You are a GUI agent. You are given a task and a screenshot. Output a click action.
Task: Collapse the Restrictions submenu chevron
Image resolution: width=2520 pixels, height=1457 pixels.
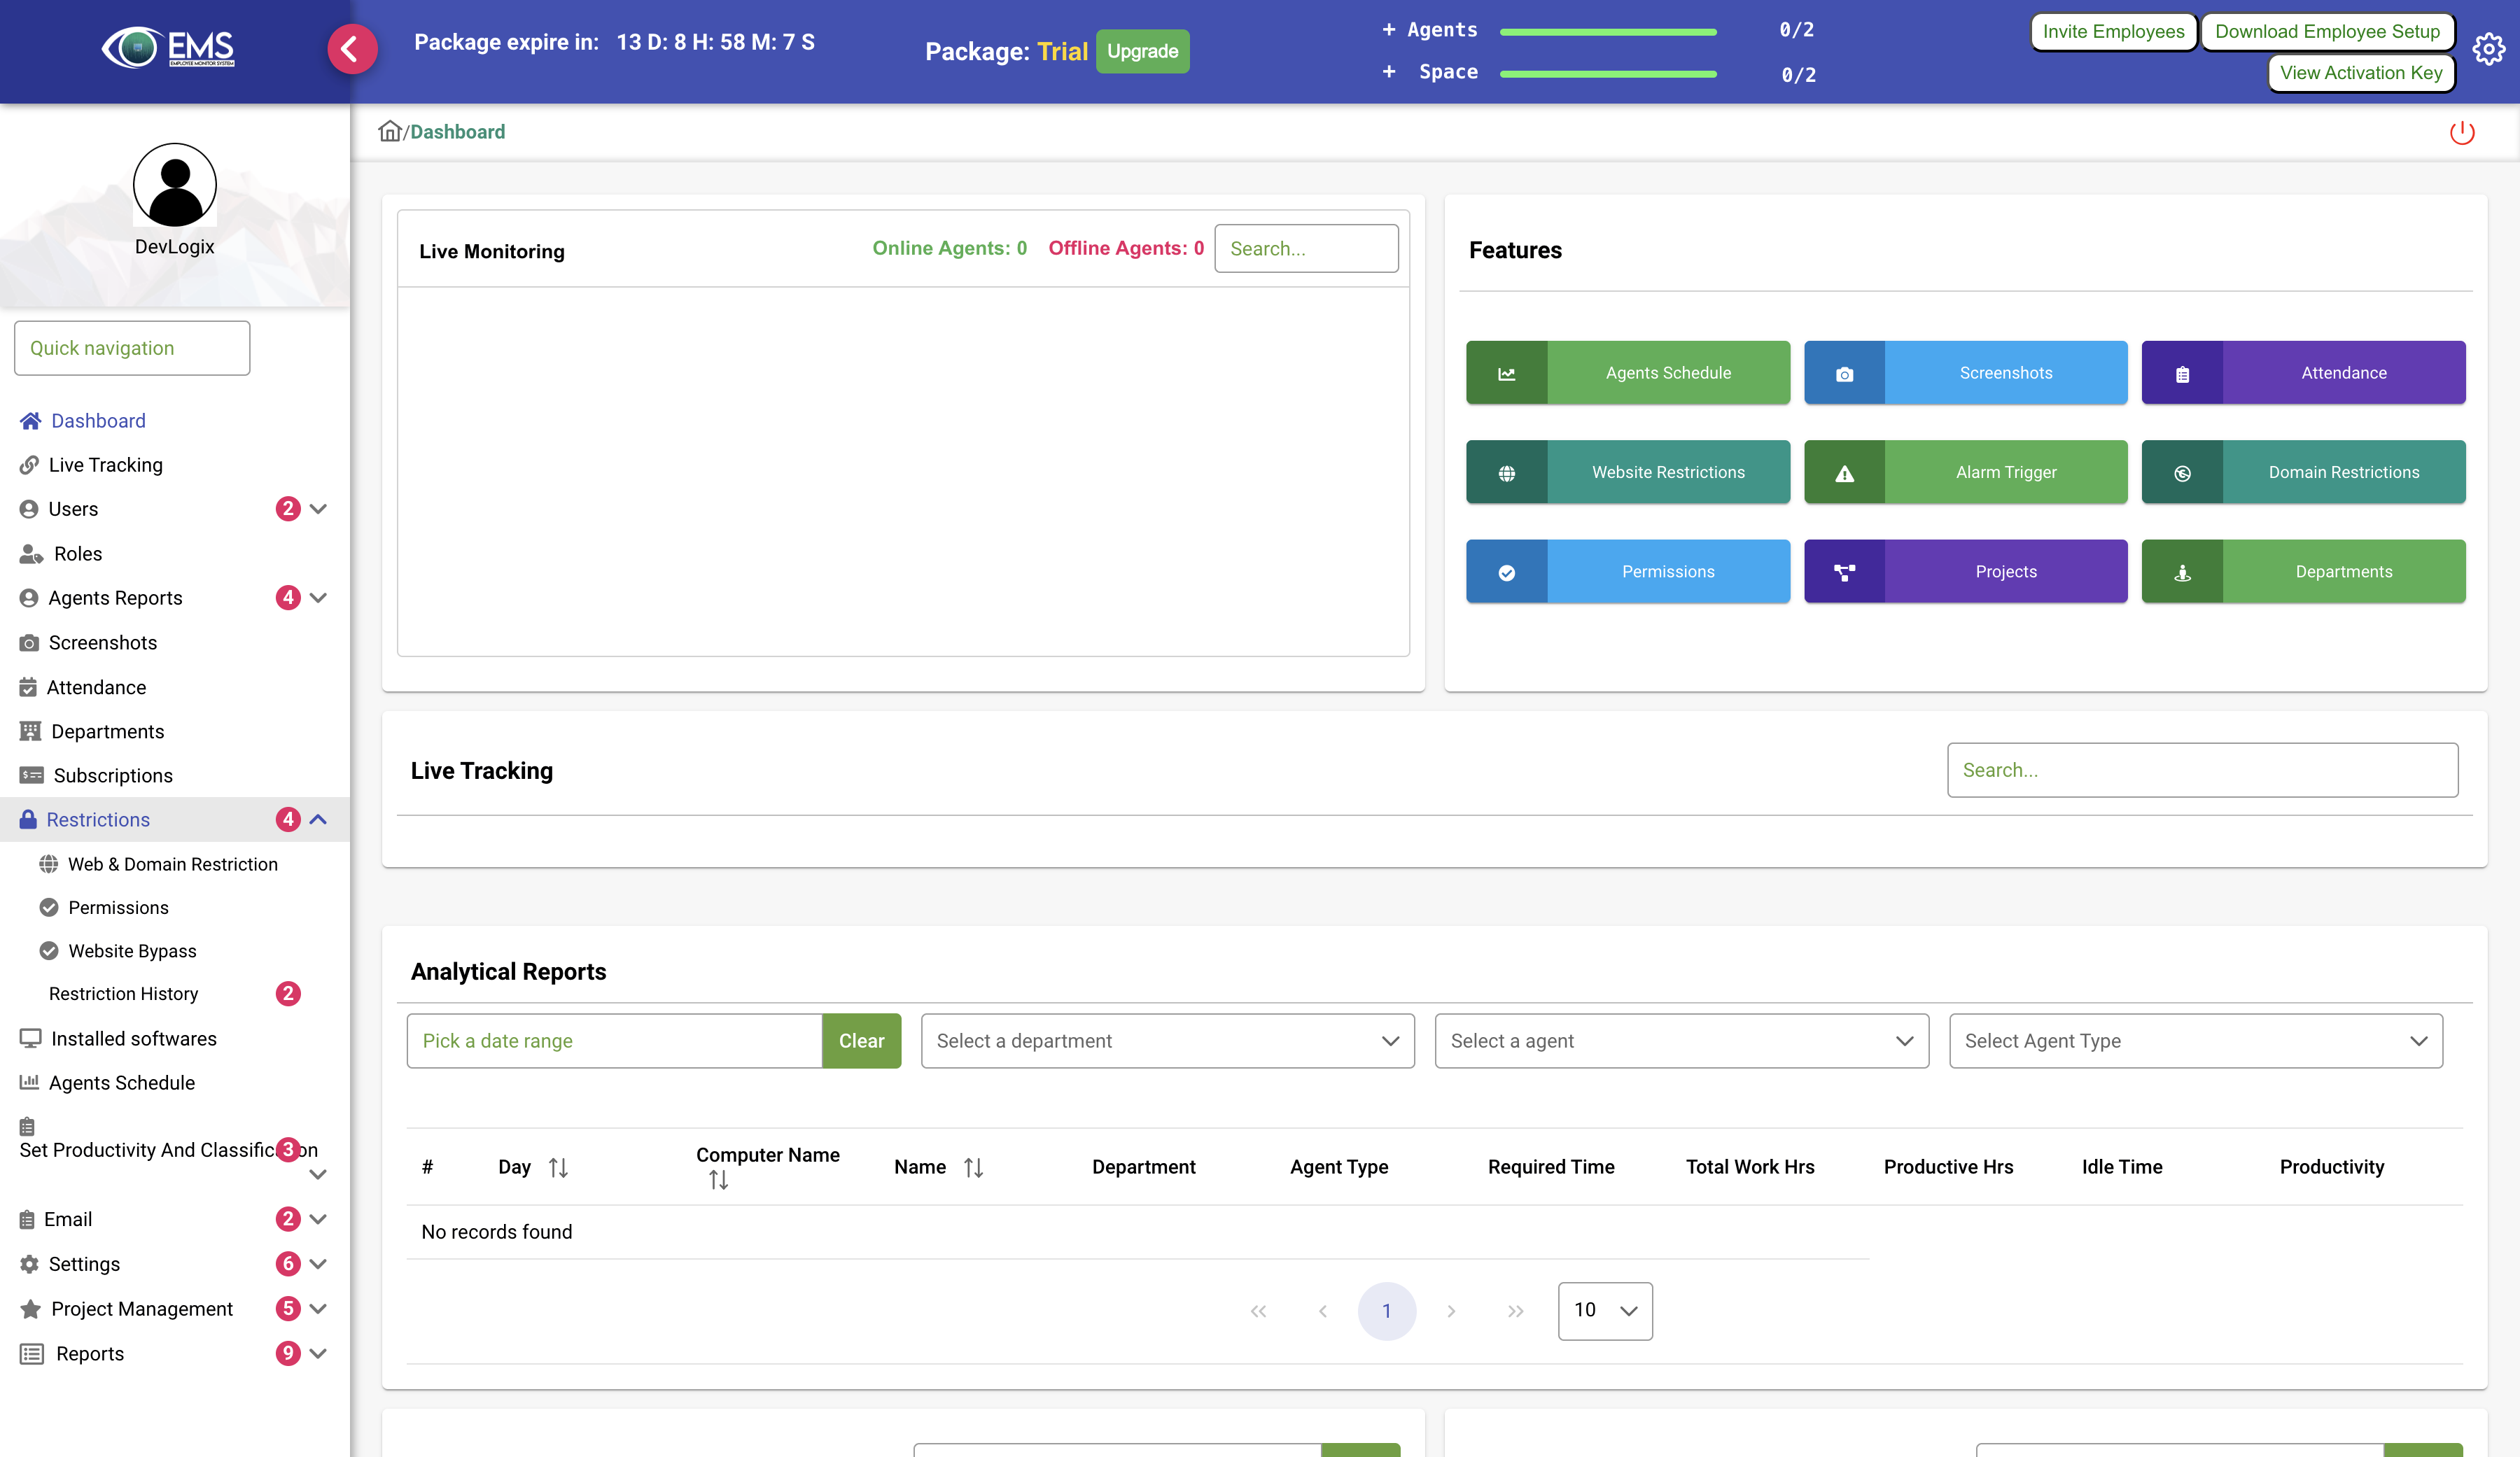[x=318, y=820]
